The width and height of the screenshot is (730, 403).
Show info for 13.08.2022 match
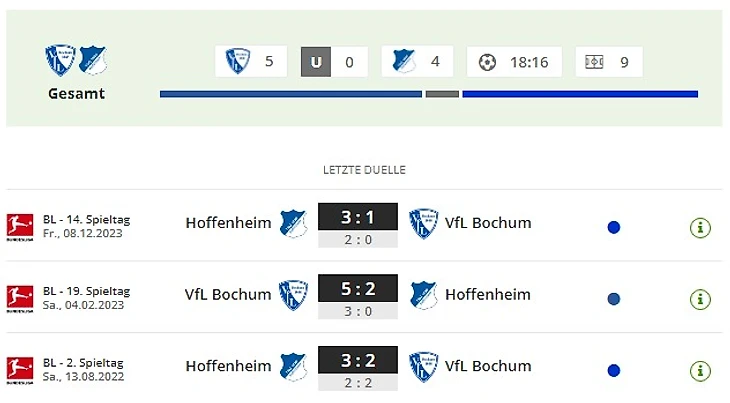point(701,369)
